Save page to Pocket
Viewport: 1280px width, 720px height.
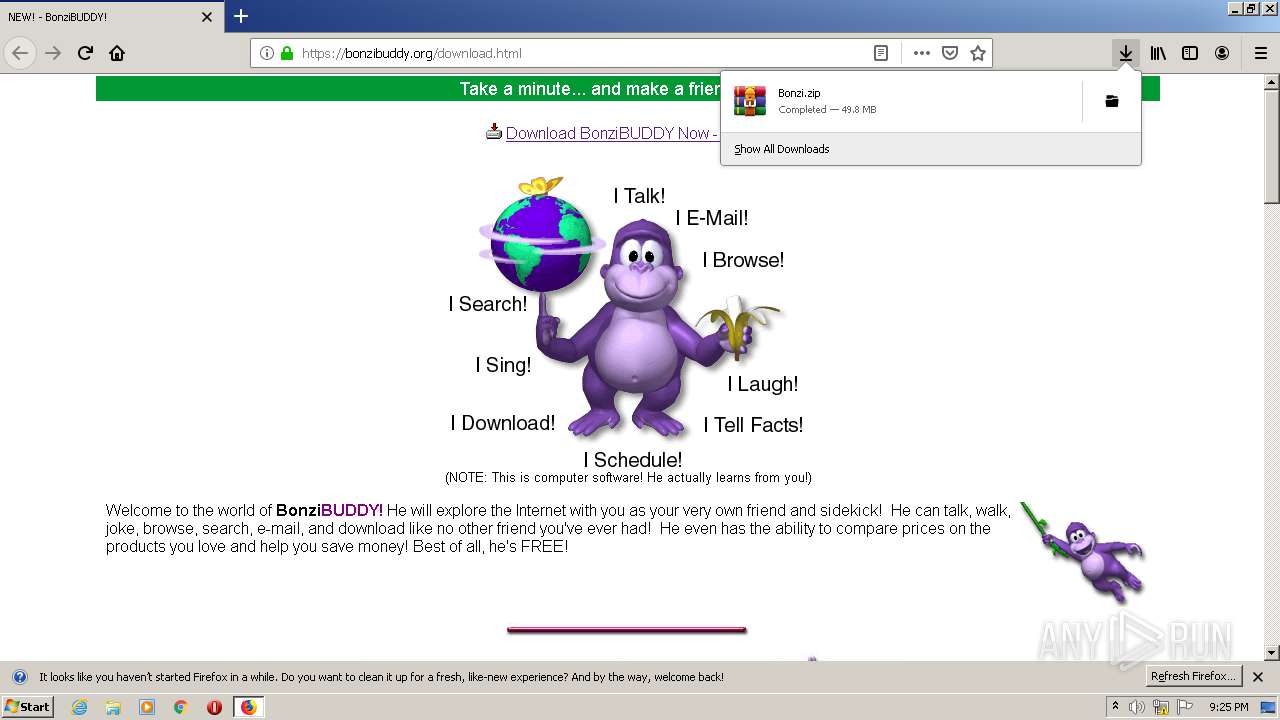click(950, 53)
